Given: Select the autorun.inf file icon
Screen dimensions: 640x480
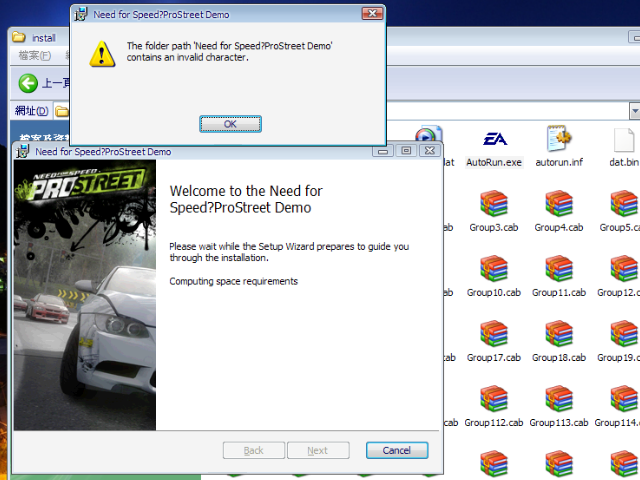Looking at the screenshot, I should [x=559, y=139].
